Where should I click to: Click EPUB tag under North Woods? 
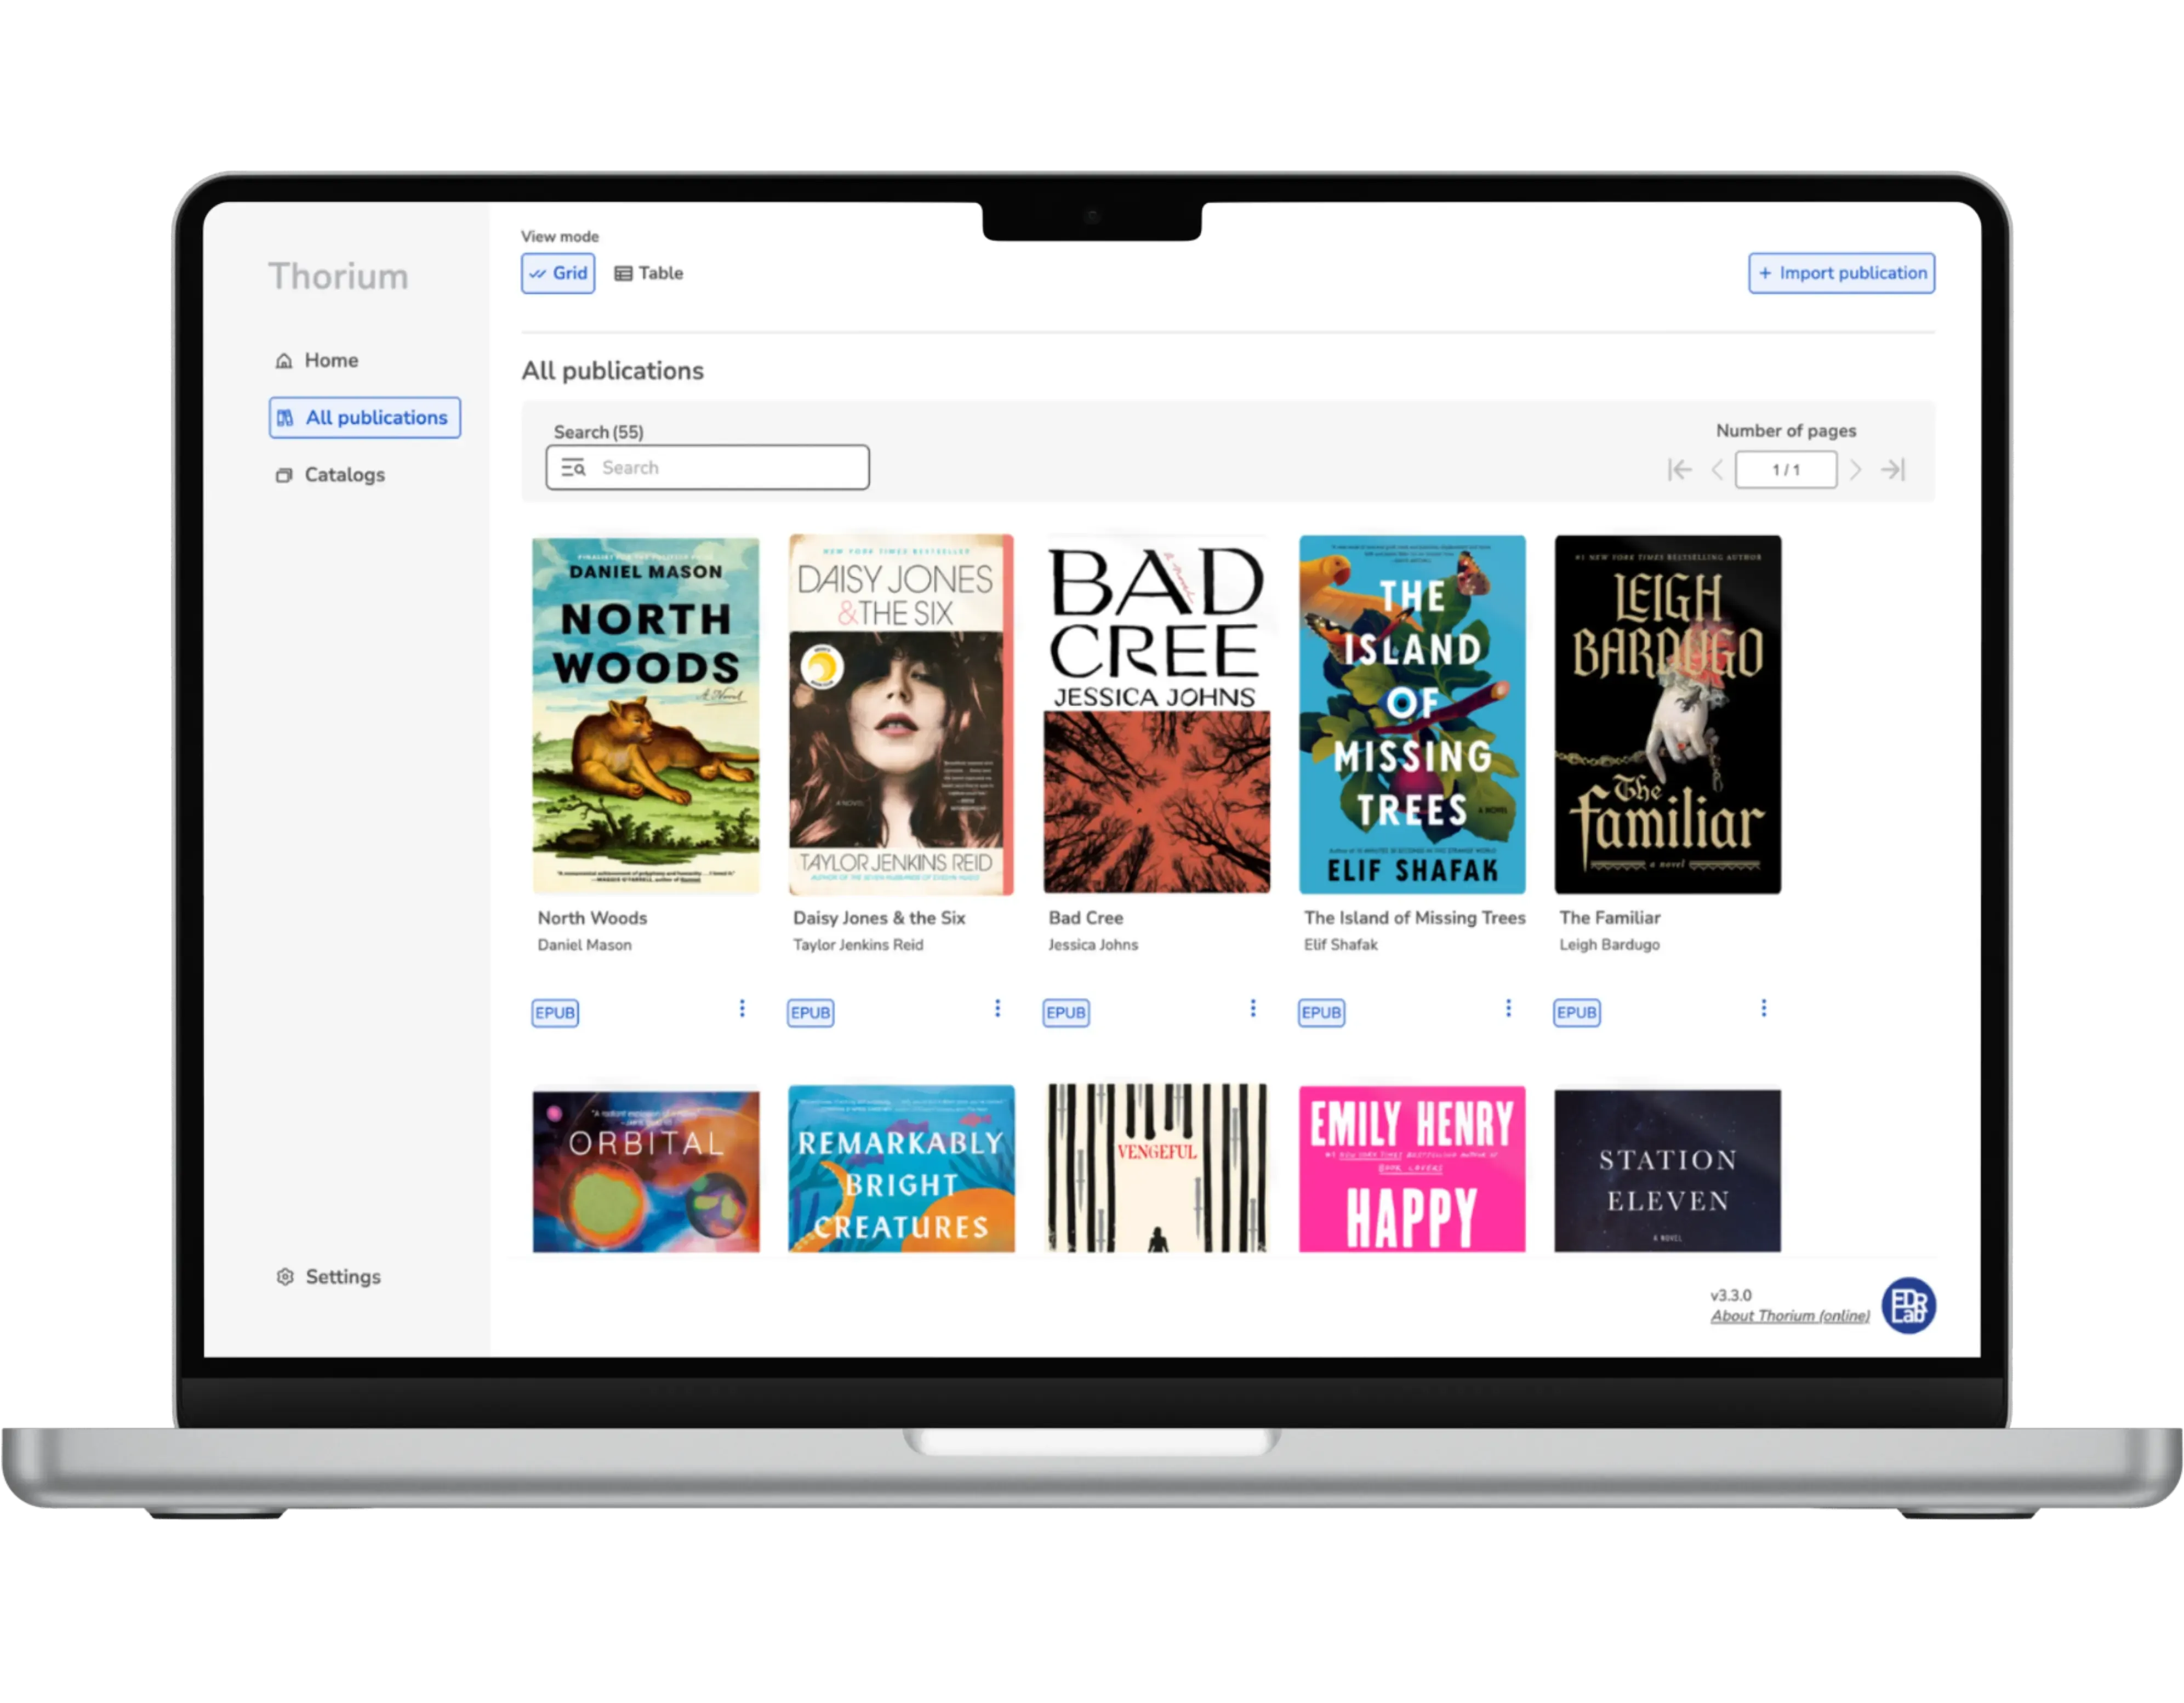[x=555, y=1012]
